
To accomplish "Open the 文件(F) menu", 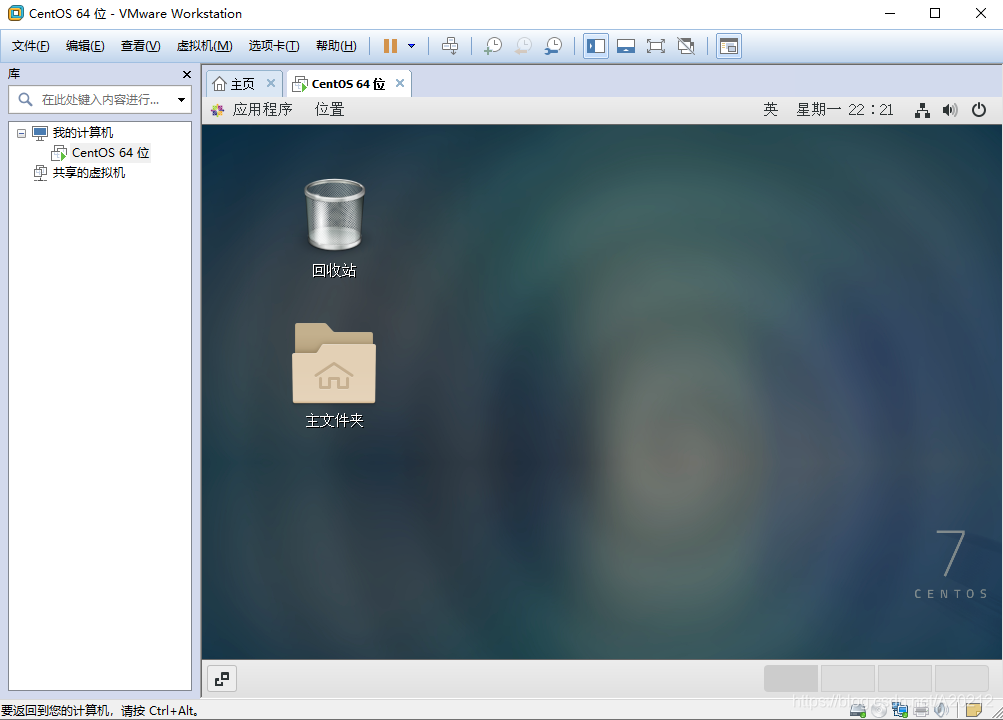I will click(x=30, y=46).
